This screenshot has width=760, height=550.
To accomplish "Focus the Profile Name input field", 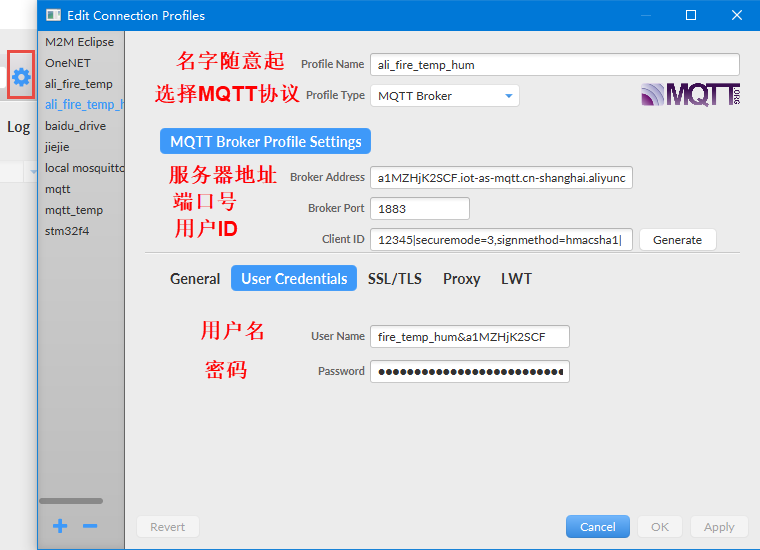I will coord(554,64).
